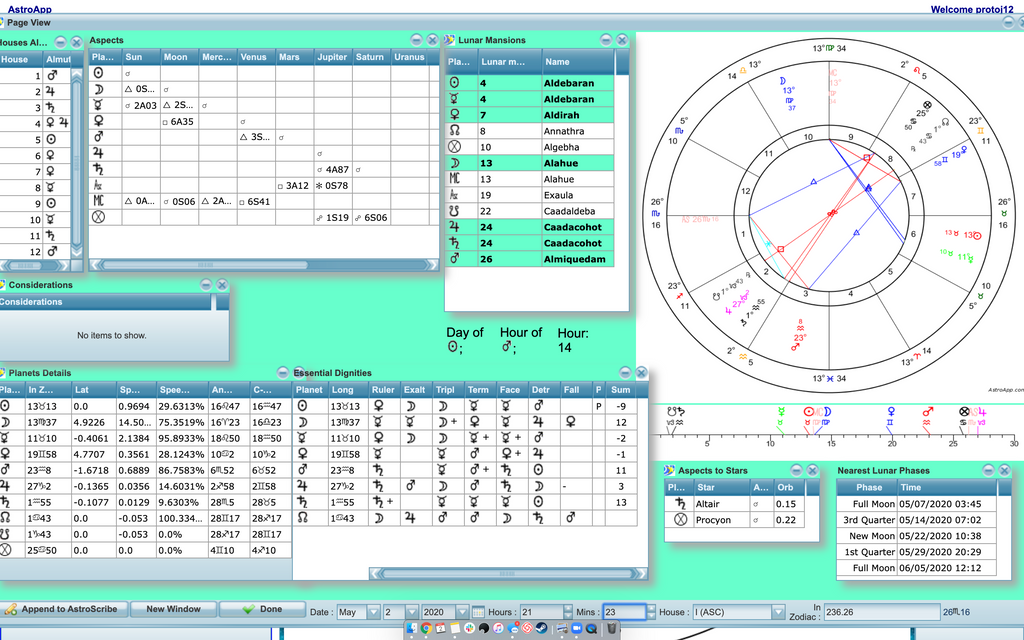Click the Lunar Mansions panel logo icon

click(x=450, y=40)
